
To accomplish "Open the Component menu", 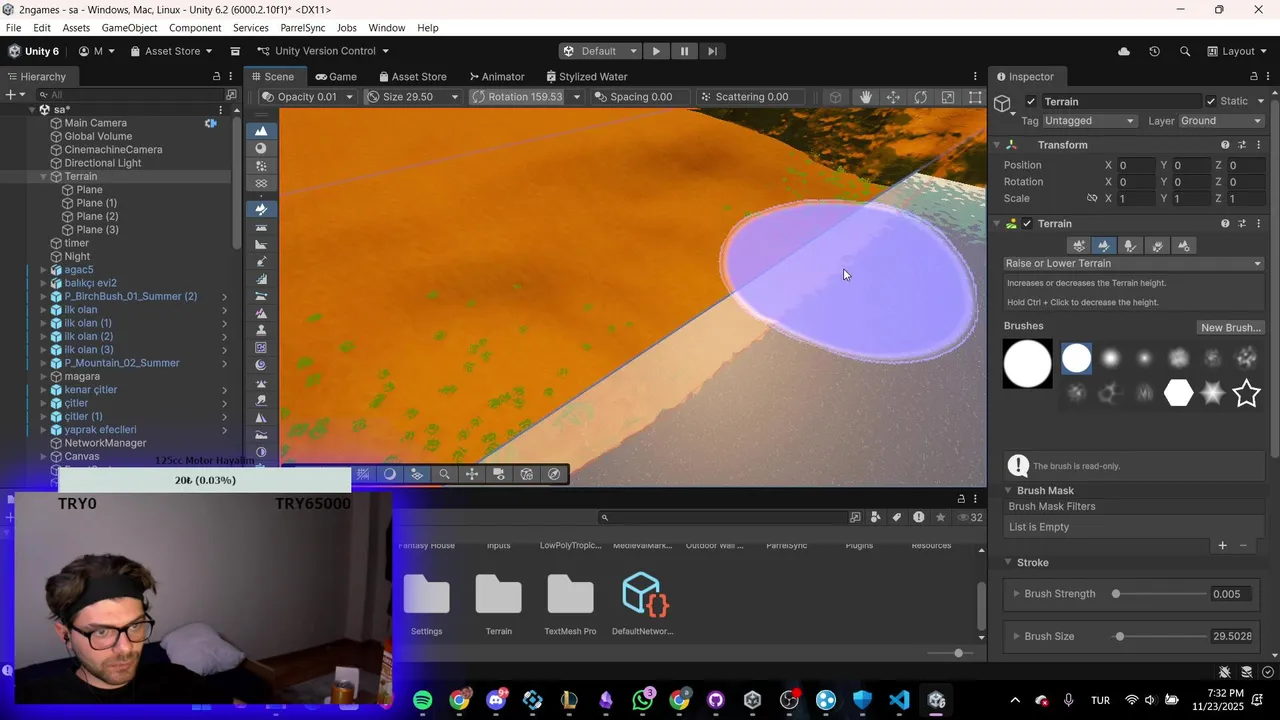I will 195,28.
